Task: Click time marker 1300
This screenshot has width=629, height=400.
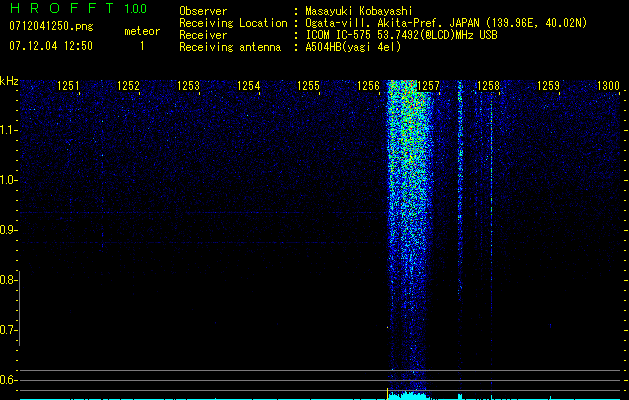Action: pyautogui.click(x=609, y=86)
